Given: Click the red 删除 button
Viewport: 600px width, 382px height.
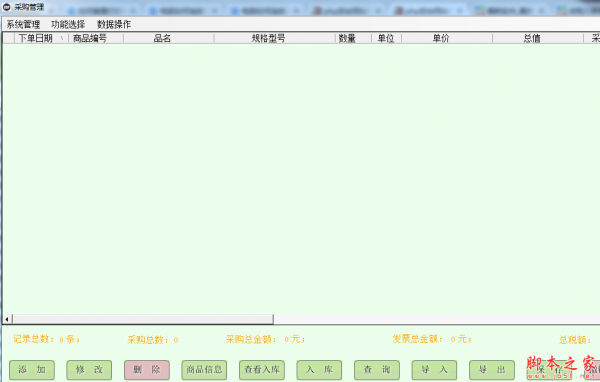Looking at the screenshot, I should click(147, 370).
